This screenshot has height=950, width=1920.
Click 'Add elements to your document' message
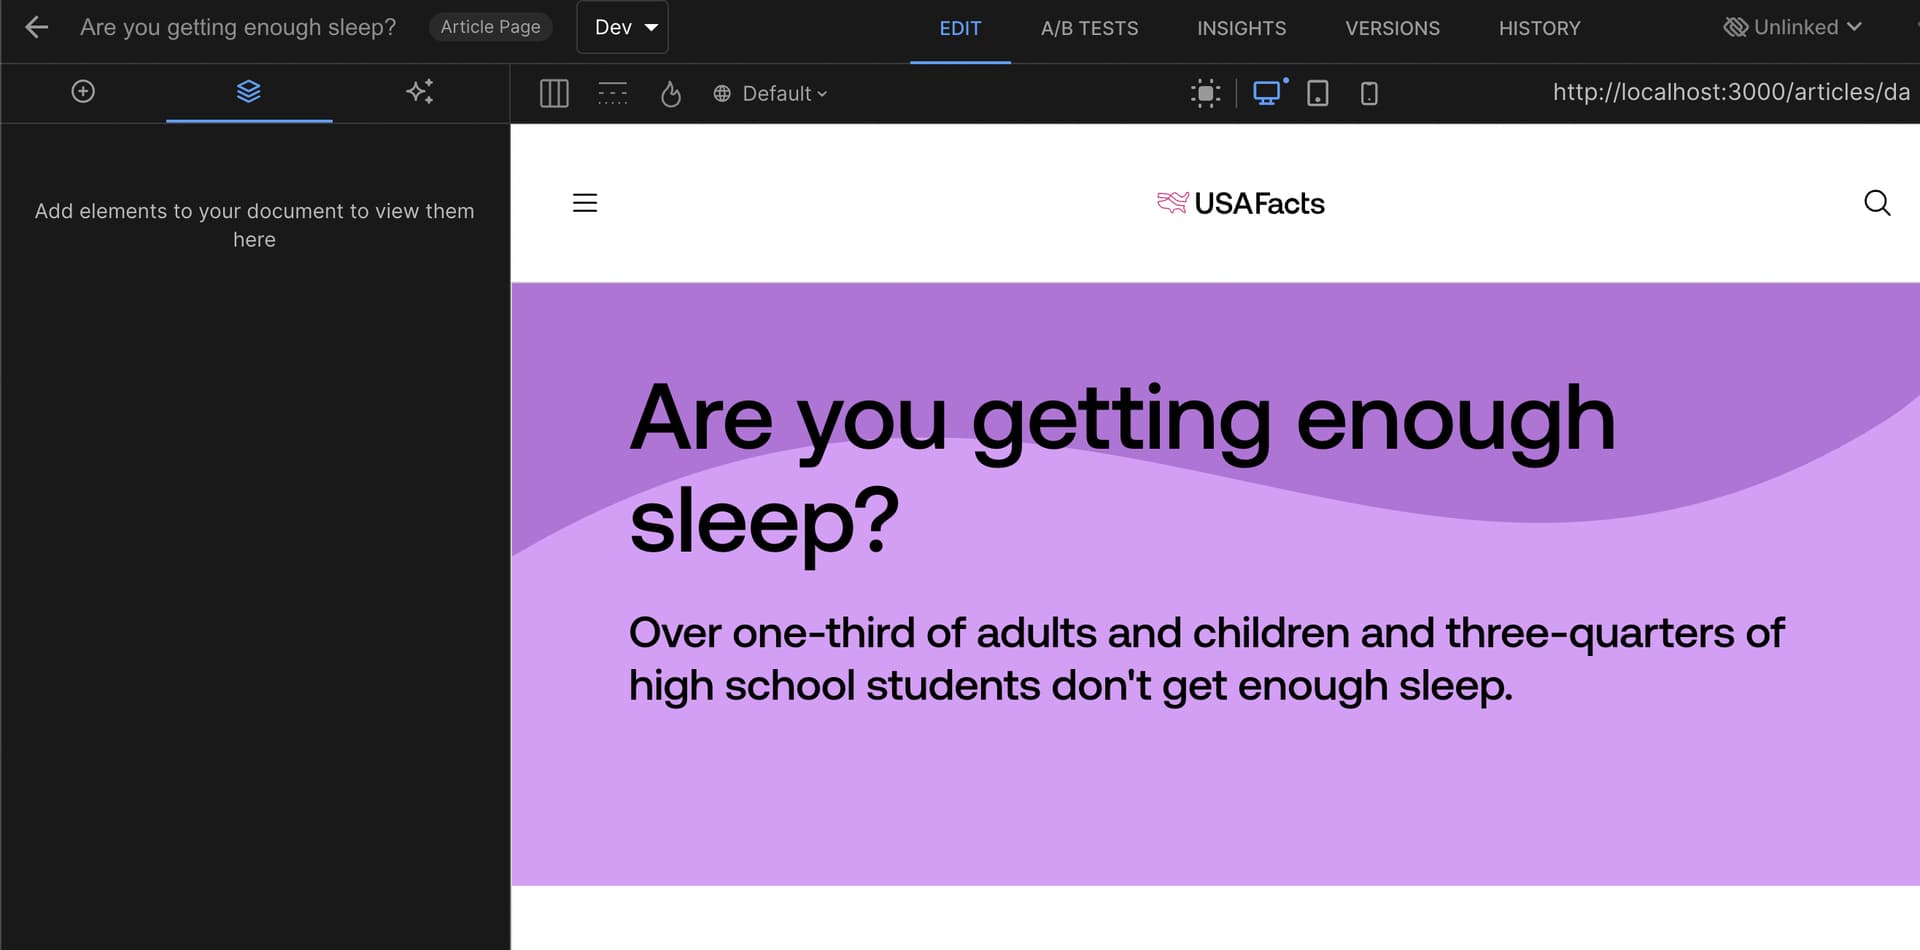click(x=254, y=225)
